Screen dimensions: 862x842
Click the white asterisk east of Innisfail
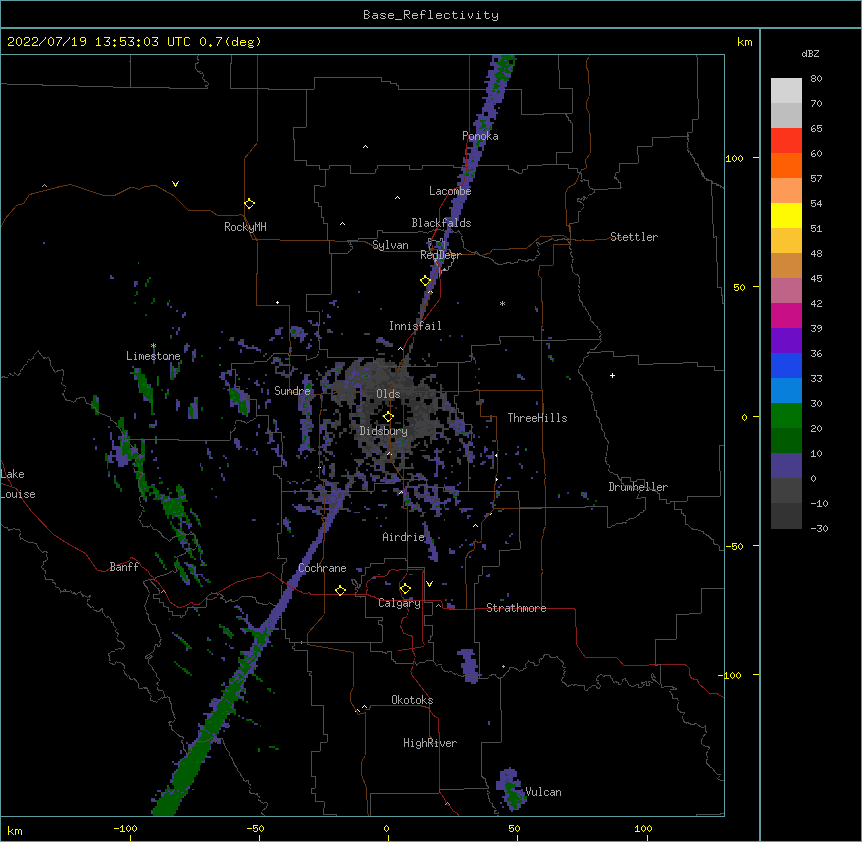coord(502,303)
